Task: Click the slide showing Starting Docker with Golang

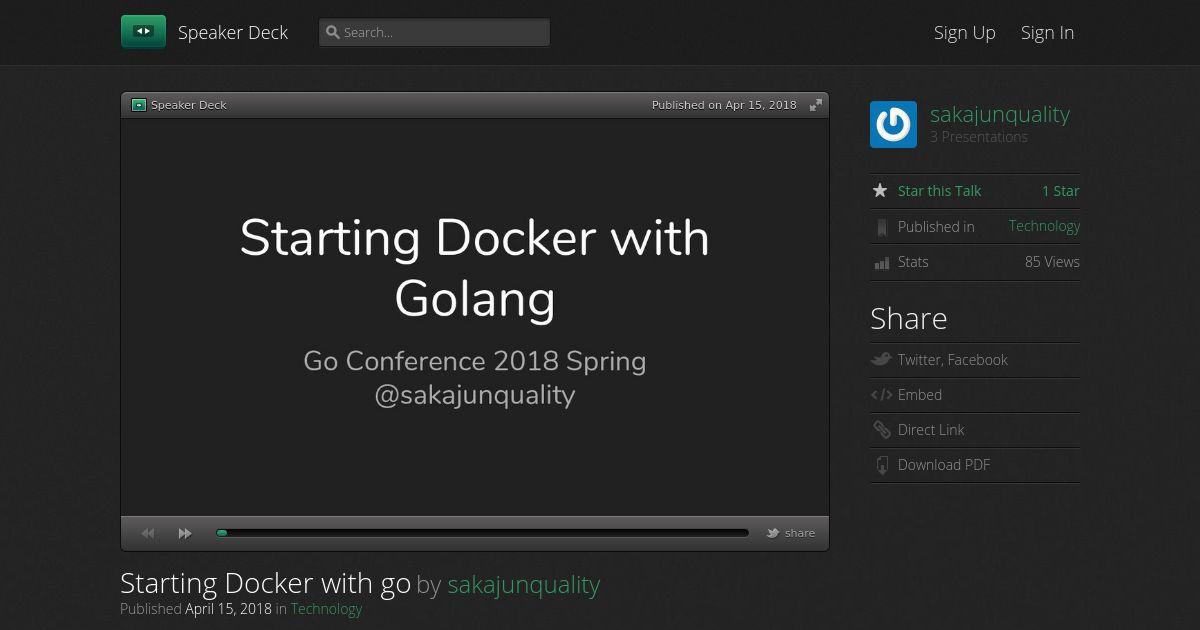Action: tap(475, 316)
